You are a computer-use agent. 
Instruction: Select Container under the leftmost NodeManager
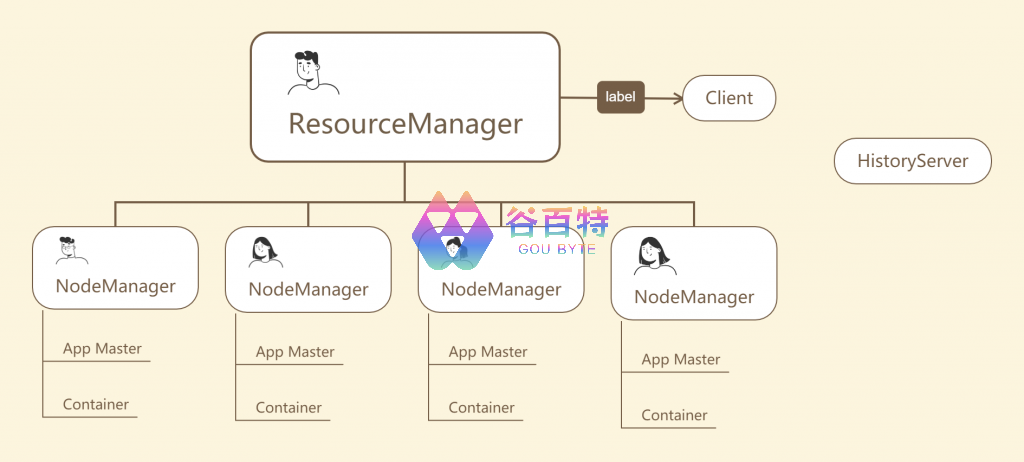click(x=96, y=405)
